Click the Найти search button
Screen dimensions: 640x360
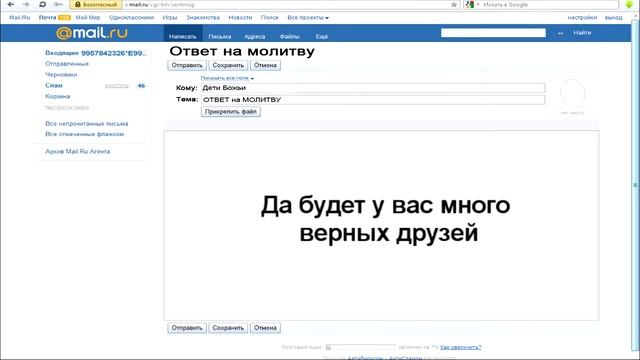pyautogui.click(x=582, y=33)
